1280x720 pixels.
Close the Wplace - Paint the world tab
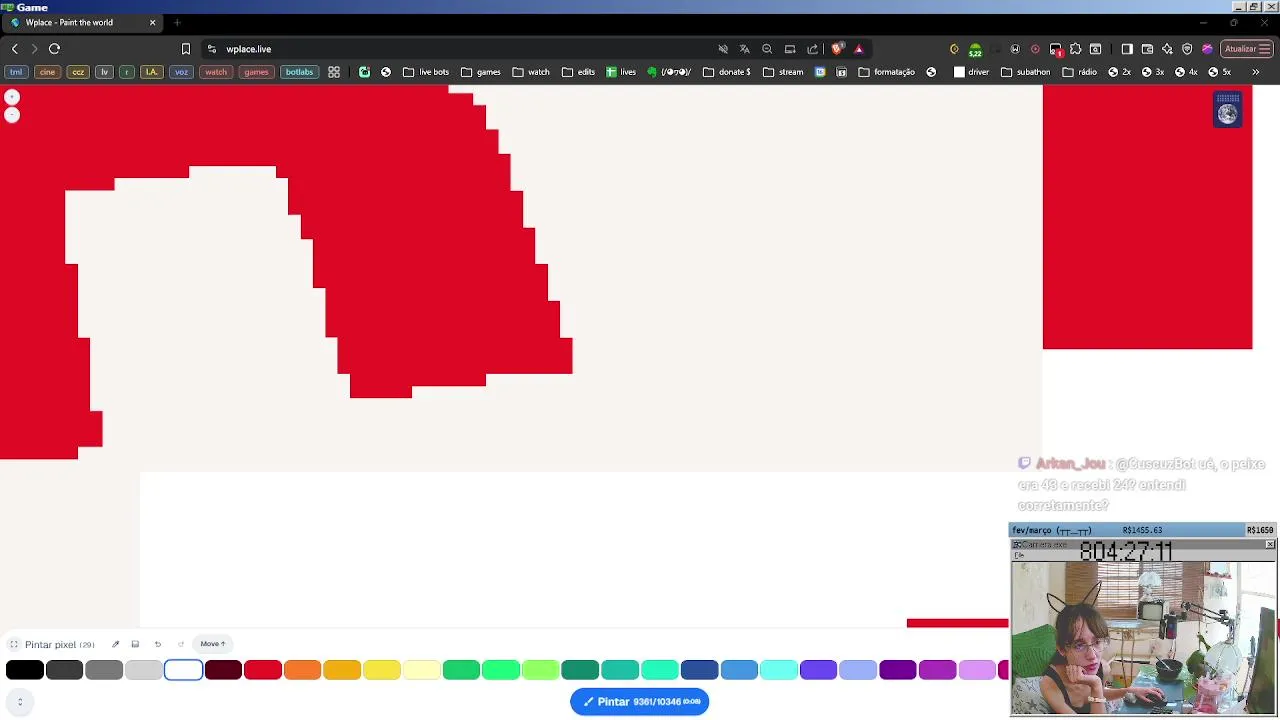(152, 22)
